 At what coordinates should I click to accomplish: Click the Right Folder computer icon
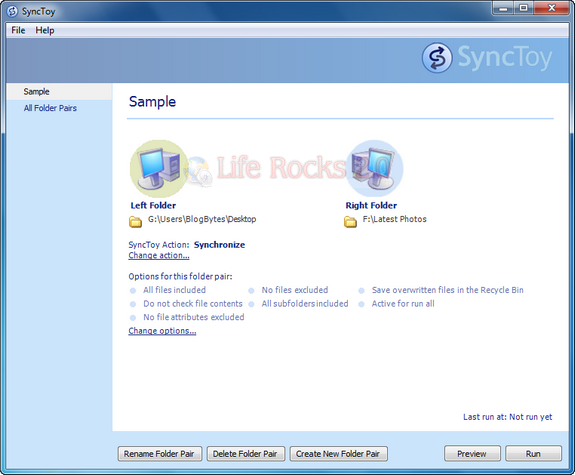[374, 168]
